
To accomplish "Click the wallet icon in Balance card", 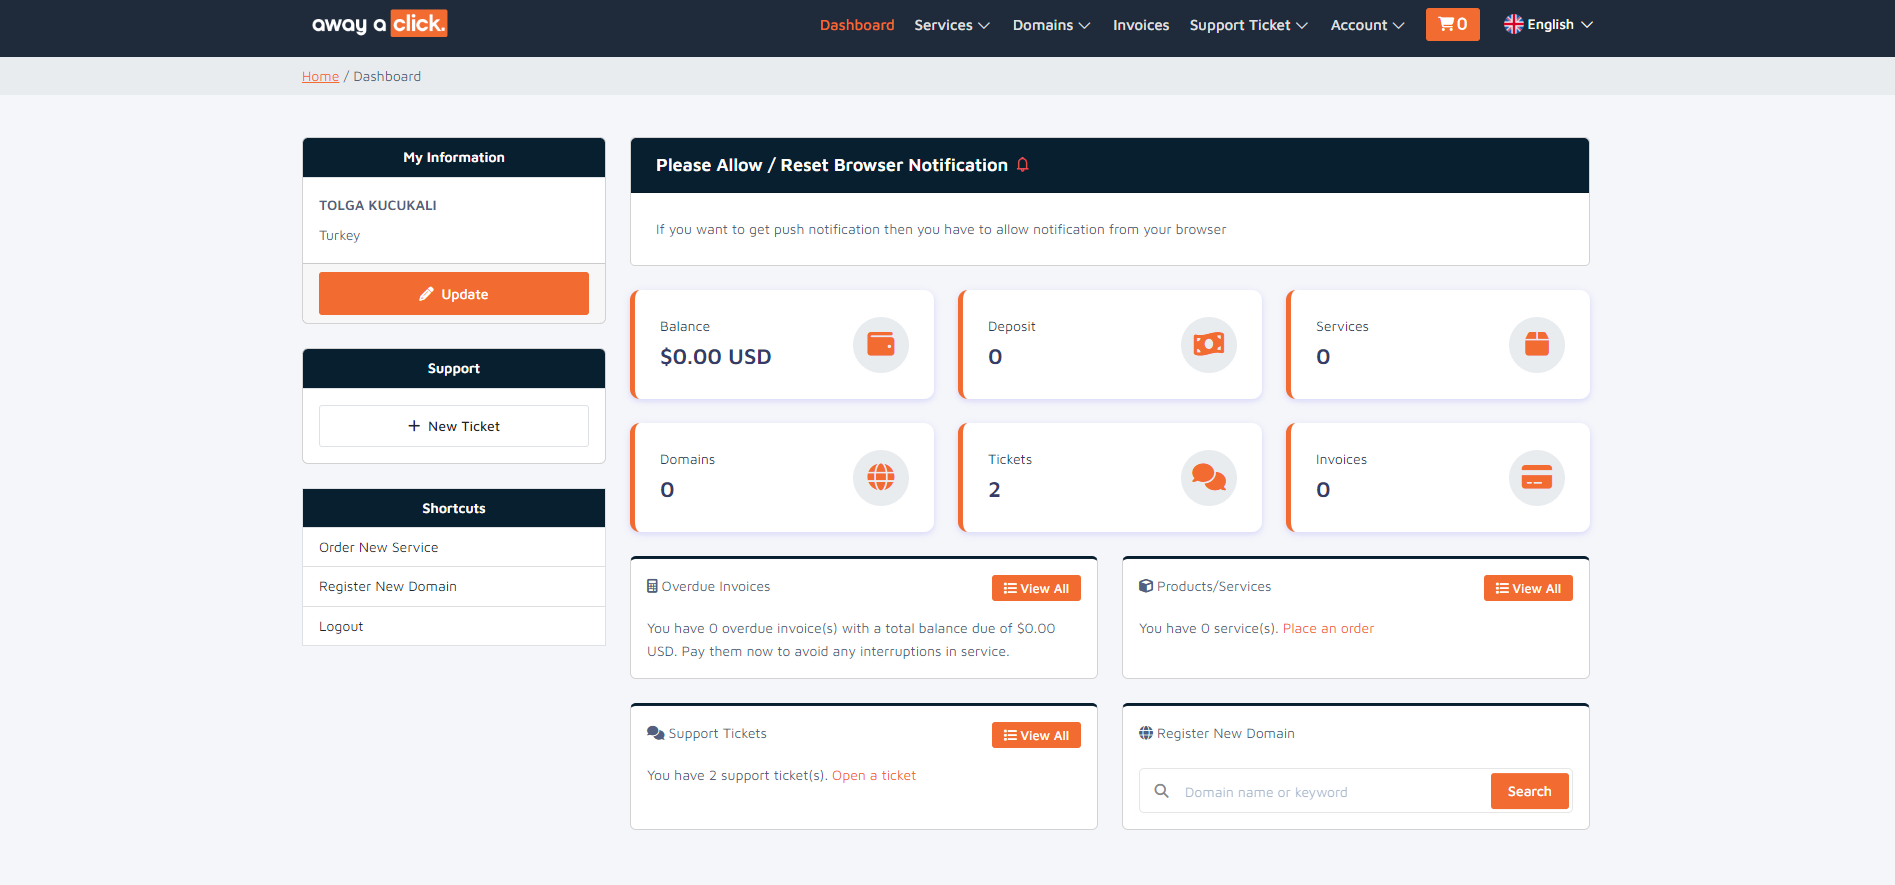I will [x=880, y=345].
